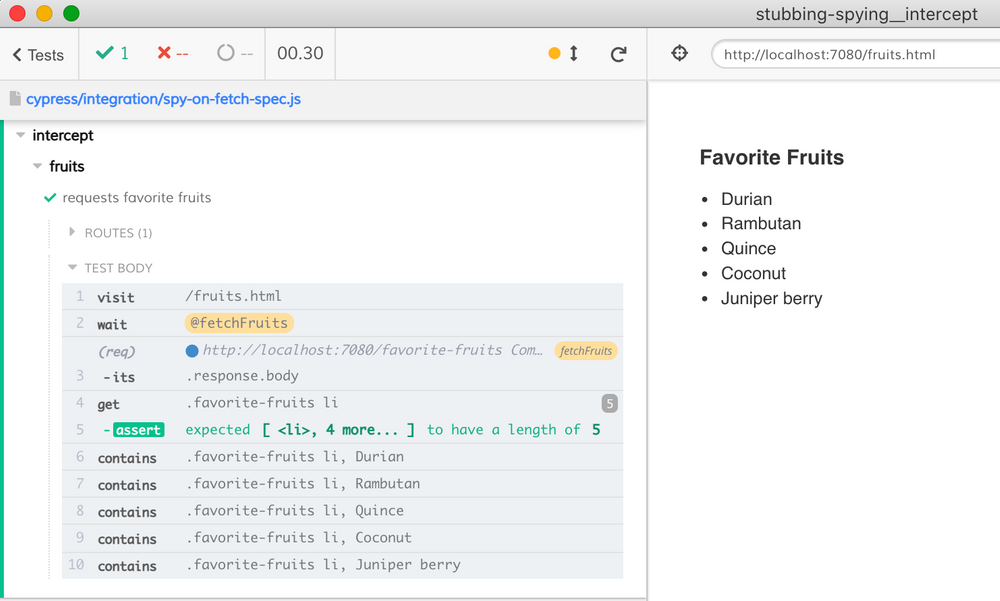Click the @fetchFruits alias badge

[238, 323]
